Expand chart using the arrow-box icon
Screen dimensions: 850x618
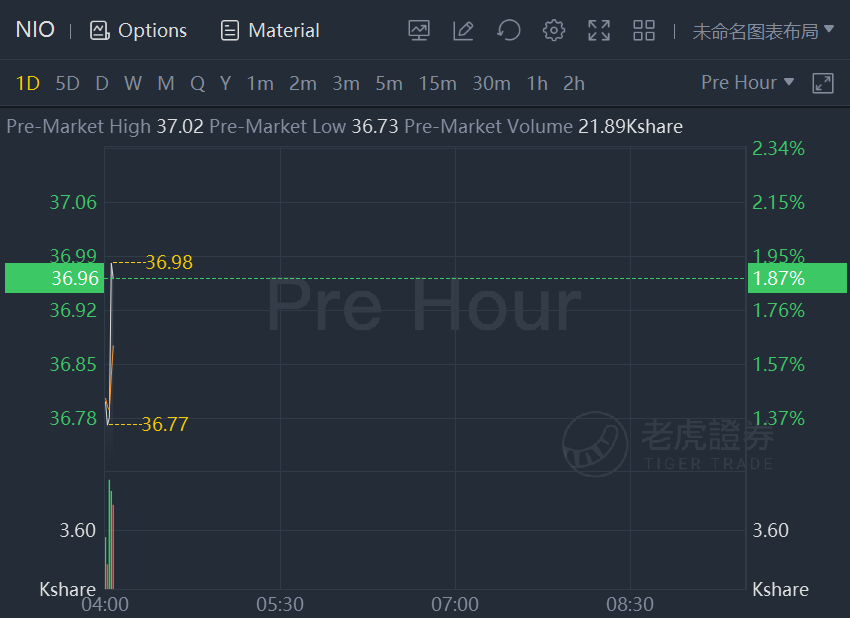pos(822,83)
